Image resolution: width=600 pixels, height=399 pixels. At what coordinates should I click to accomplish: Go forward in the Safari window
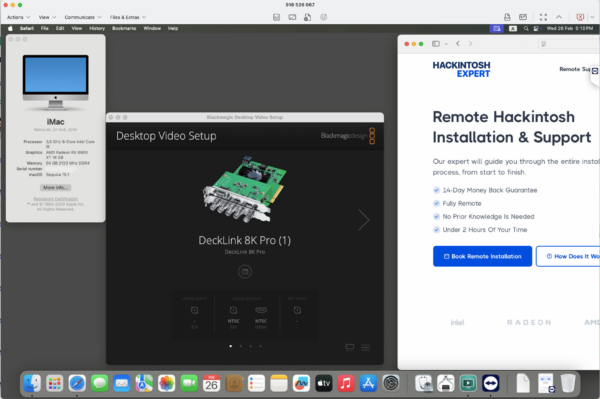pyautogui.click(x=470, y=44)
